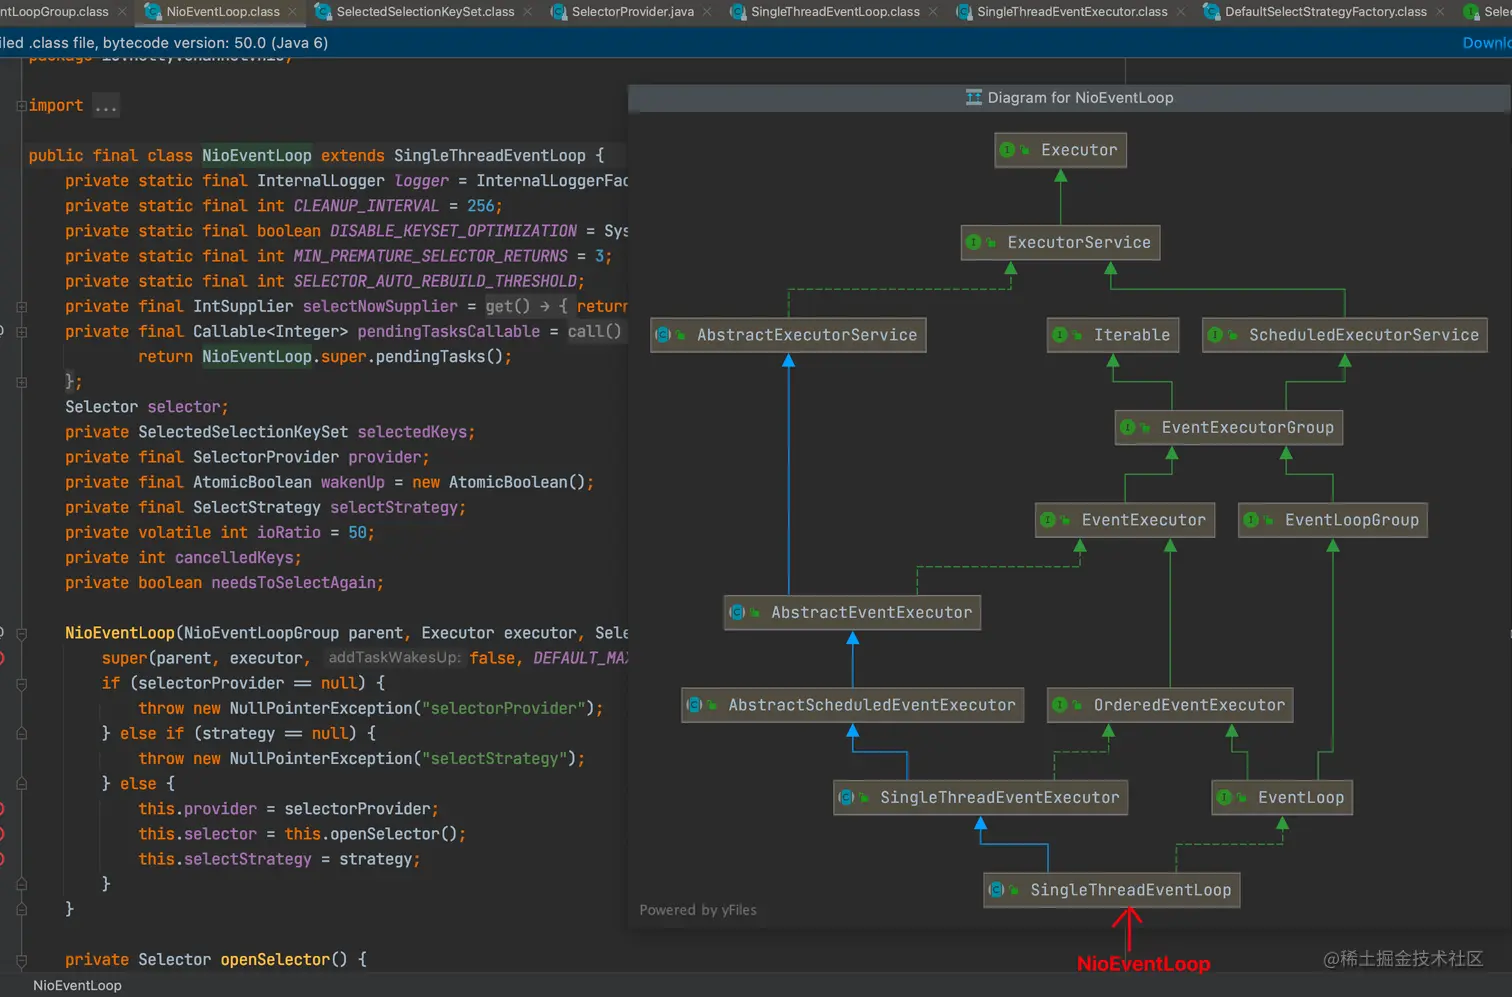Select the ScheduledExecutorService diagram node

click(x=1344, y=335)
